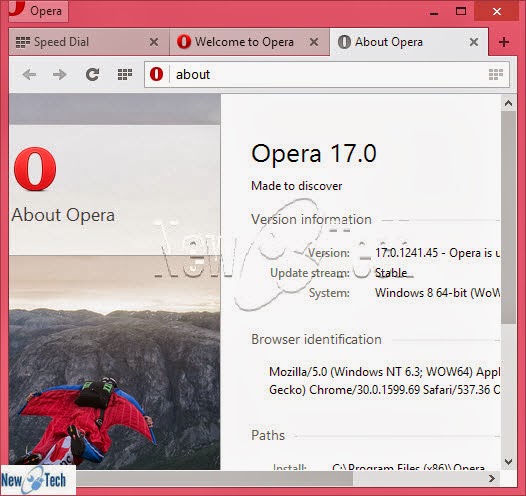Close the About Opera tab
Screen dimensions: 526x496
tap(474, 42)
